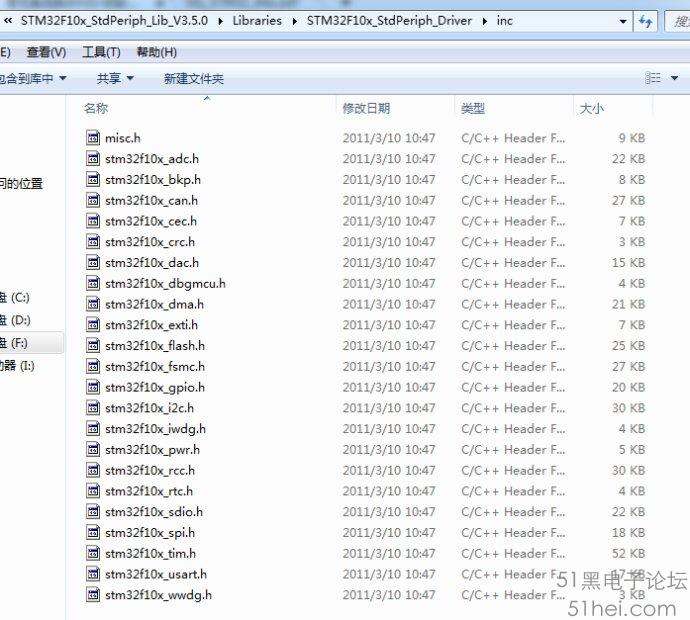Screen dimensions: 690x620
Task: Click the stm32f10x_adc.h file icon
Action: (x=93, y=158)
